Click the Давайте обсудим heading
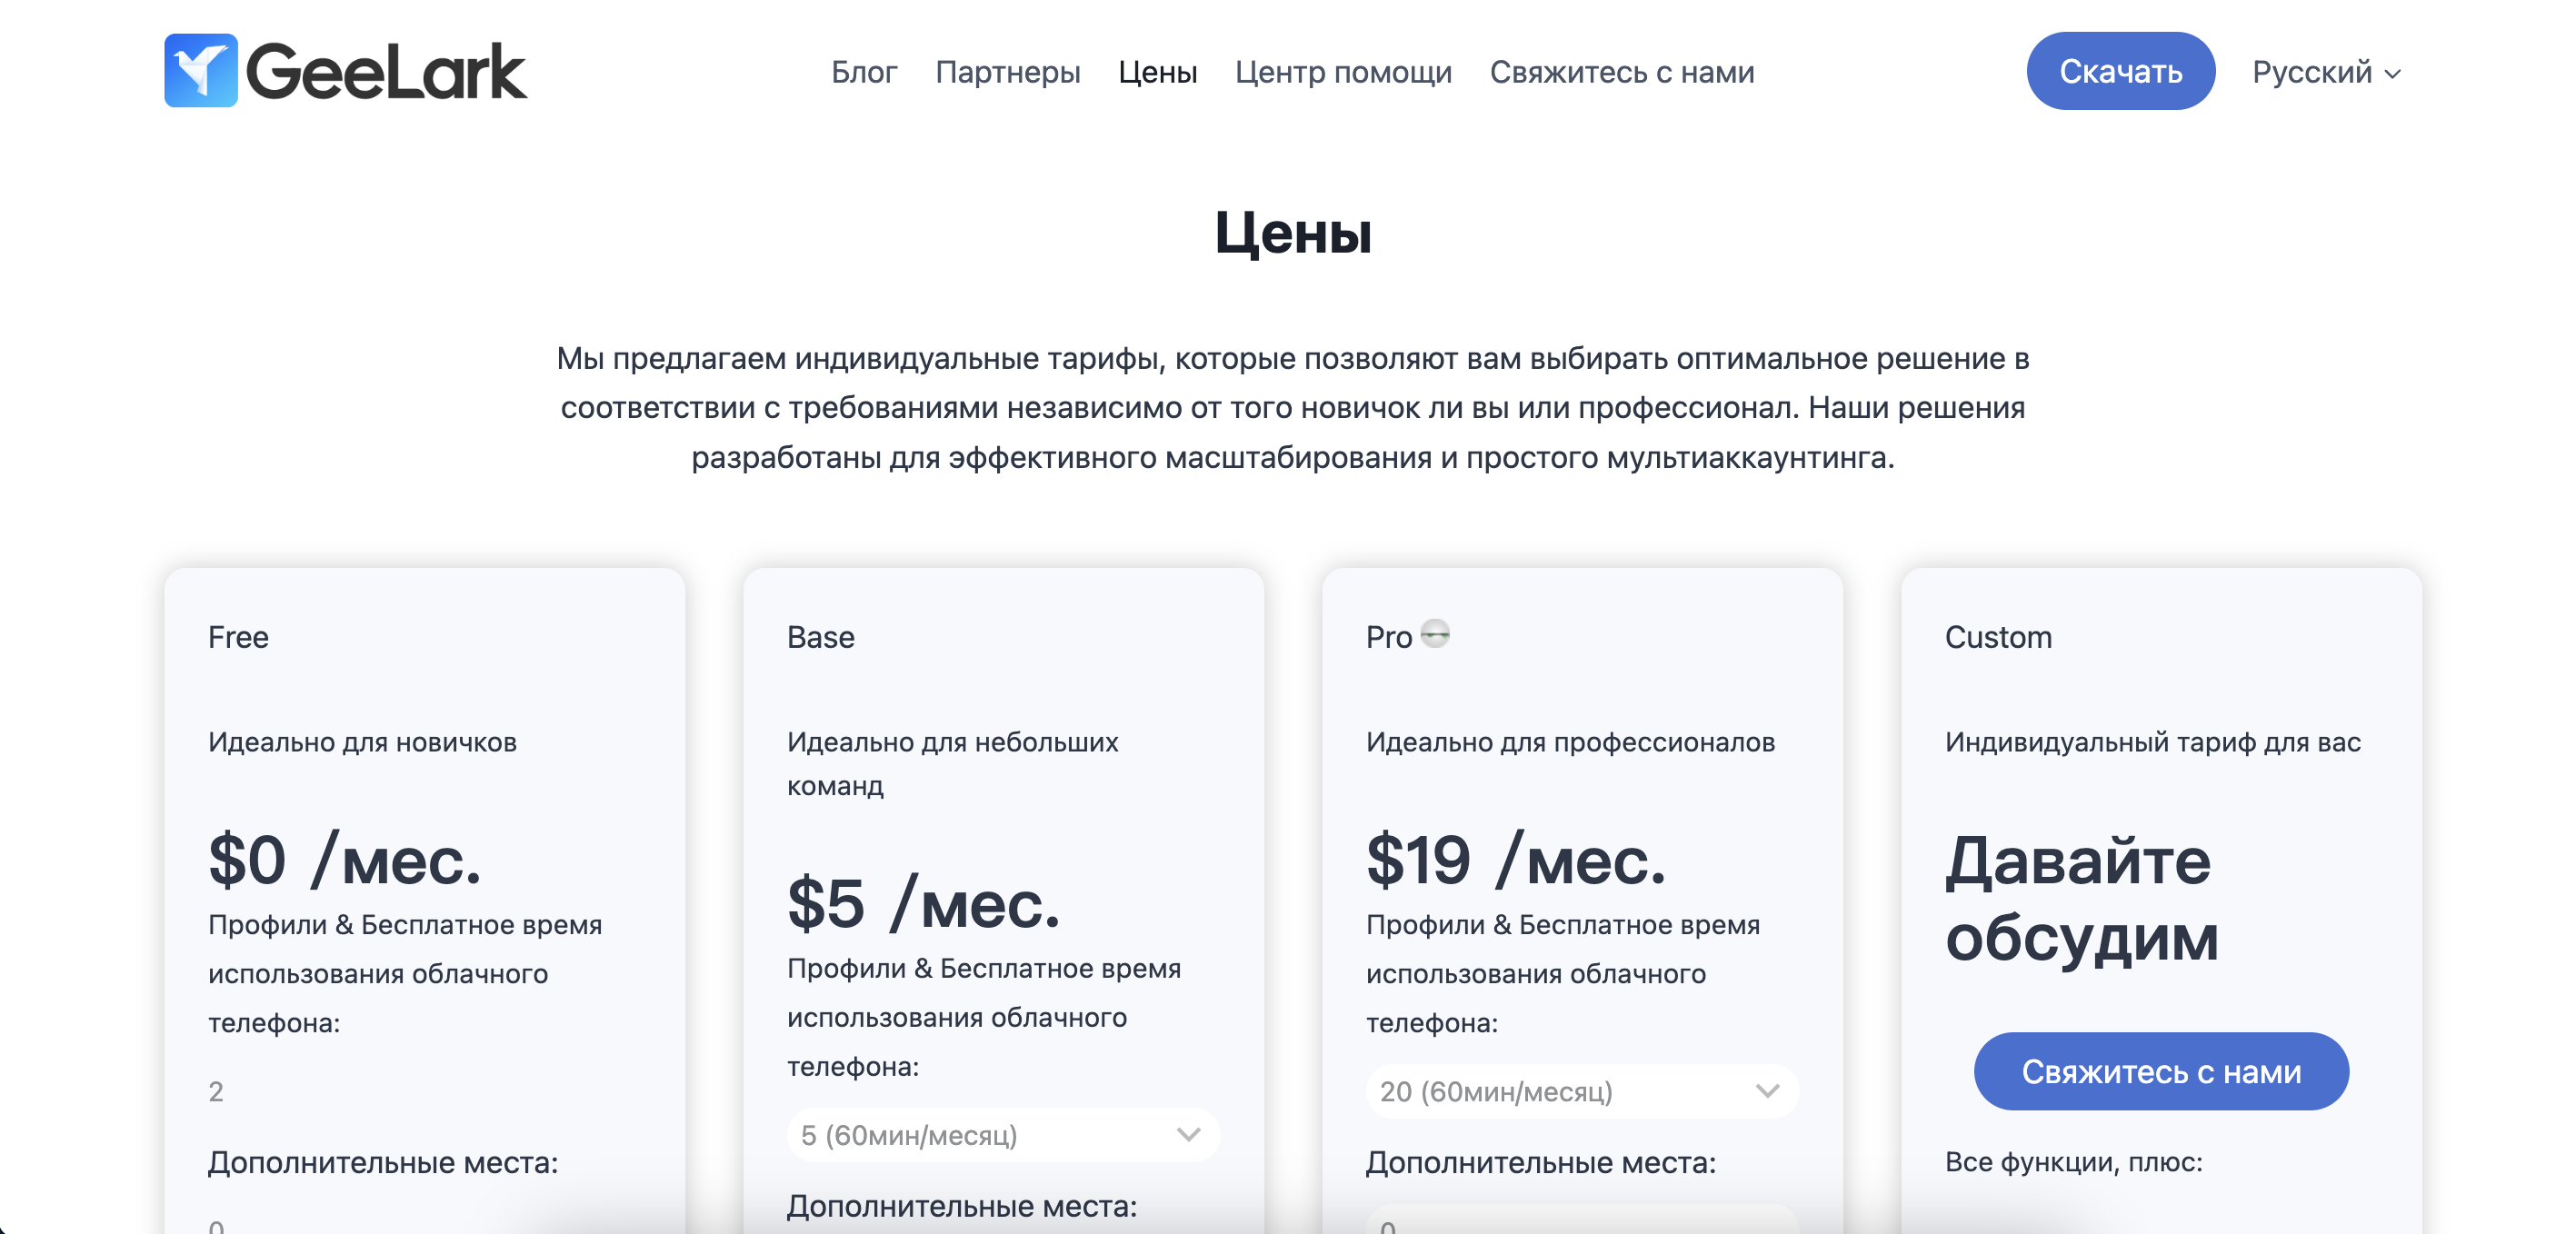The width and height of the screenshot is (2576, 1234). [2081, 899]
